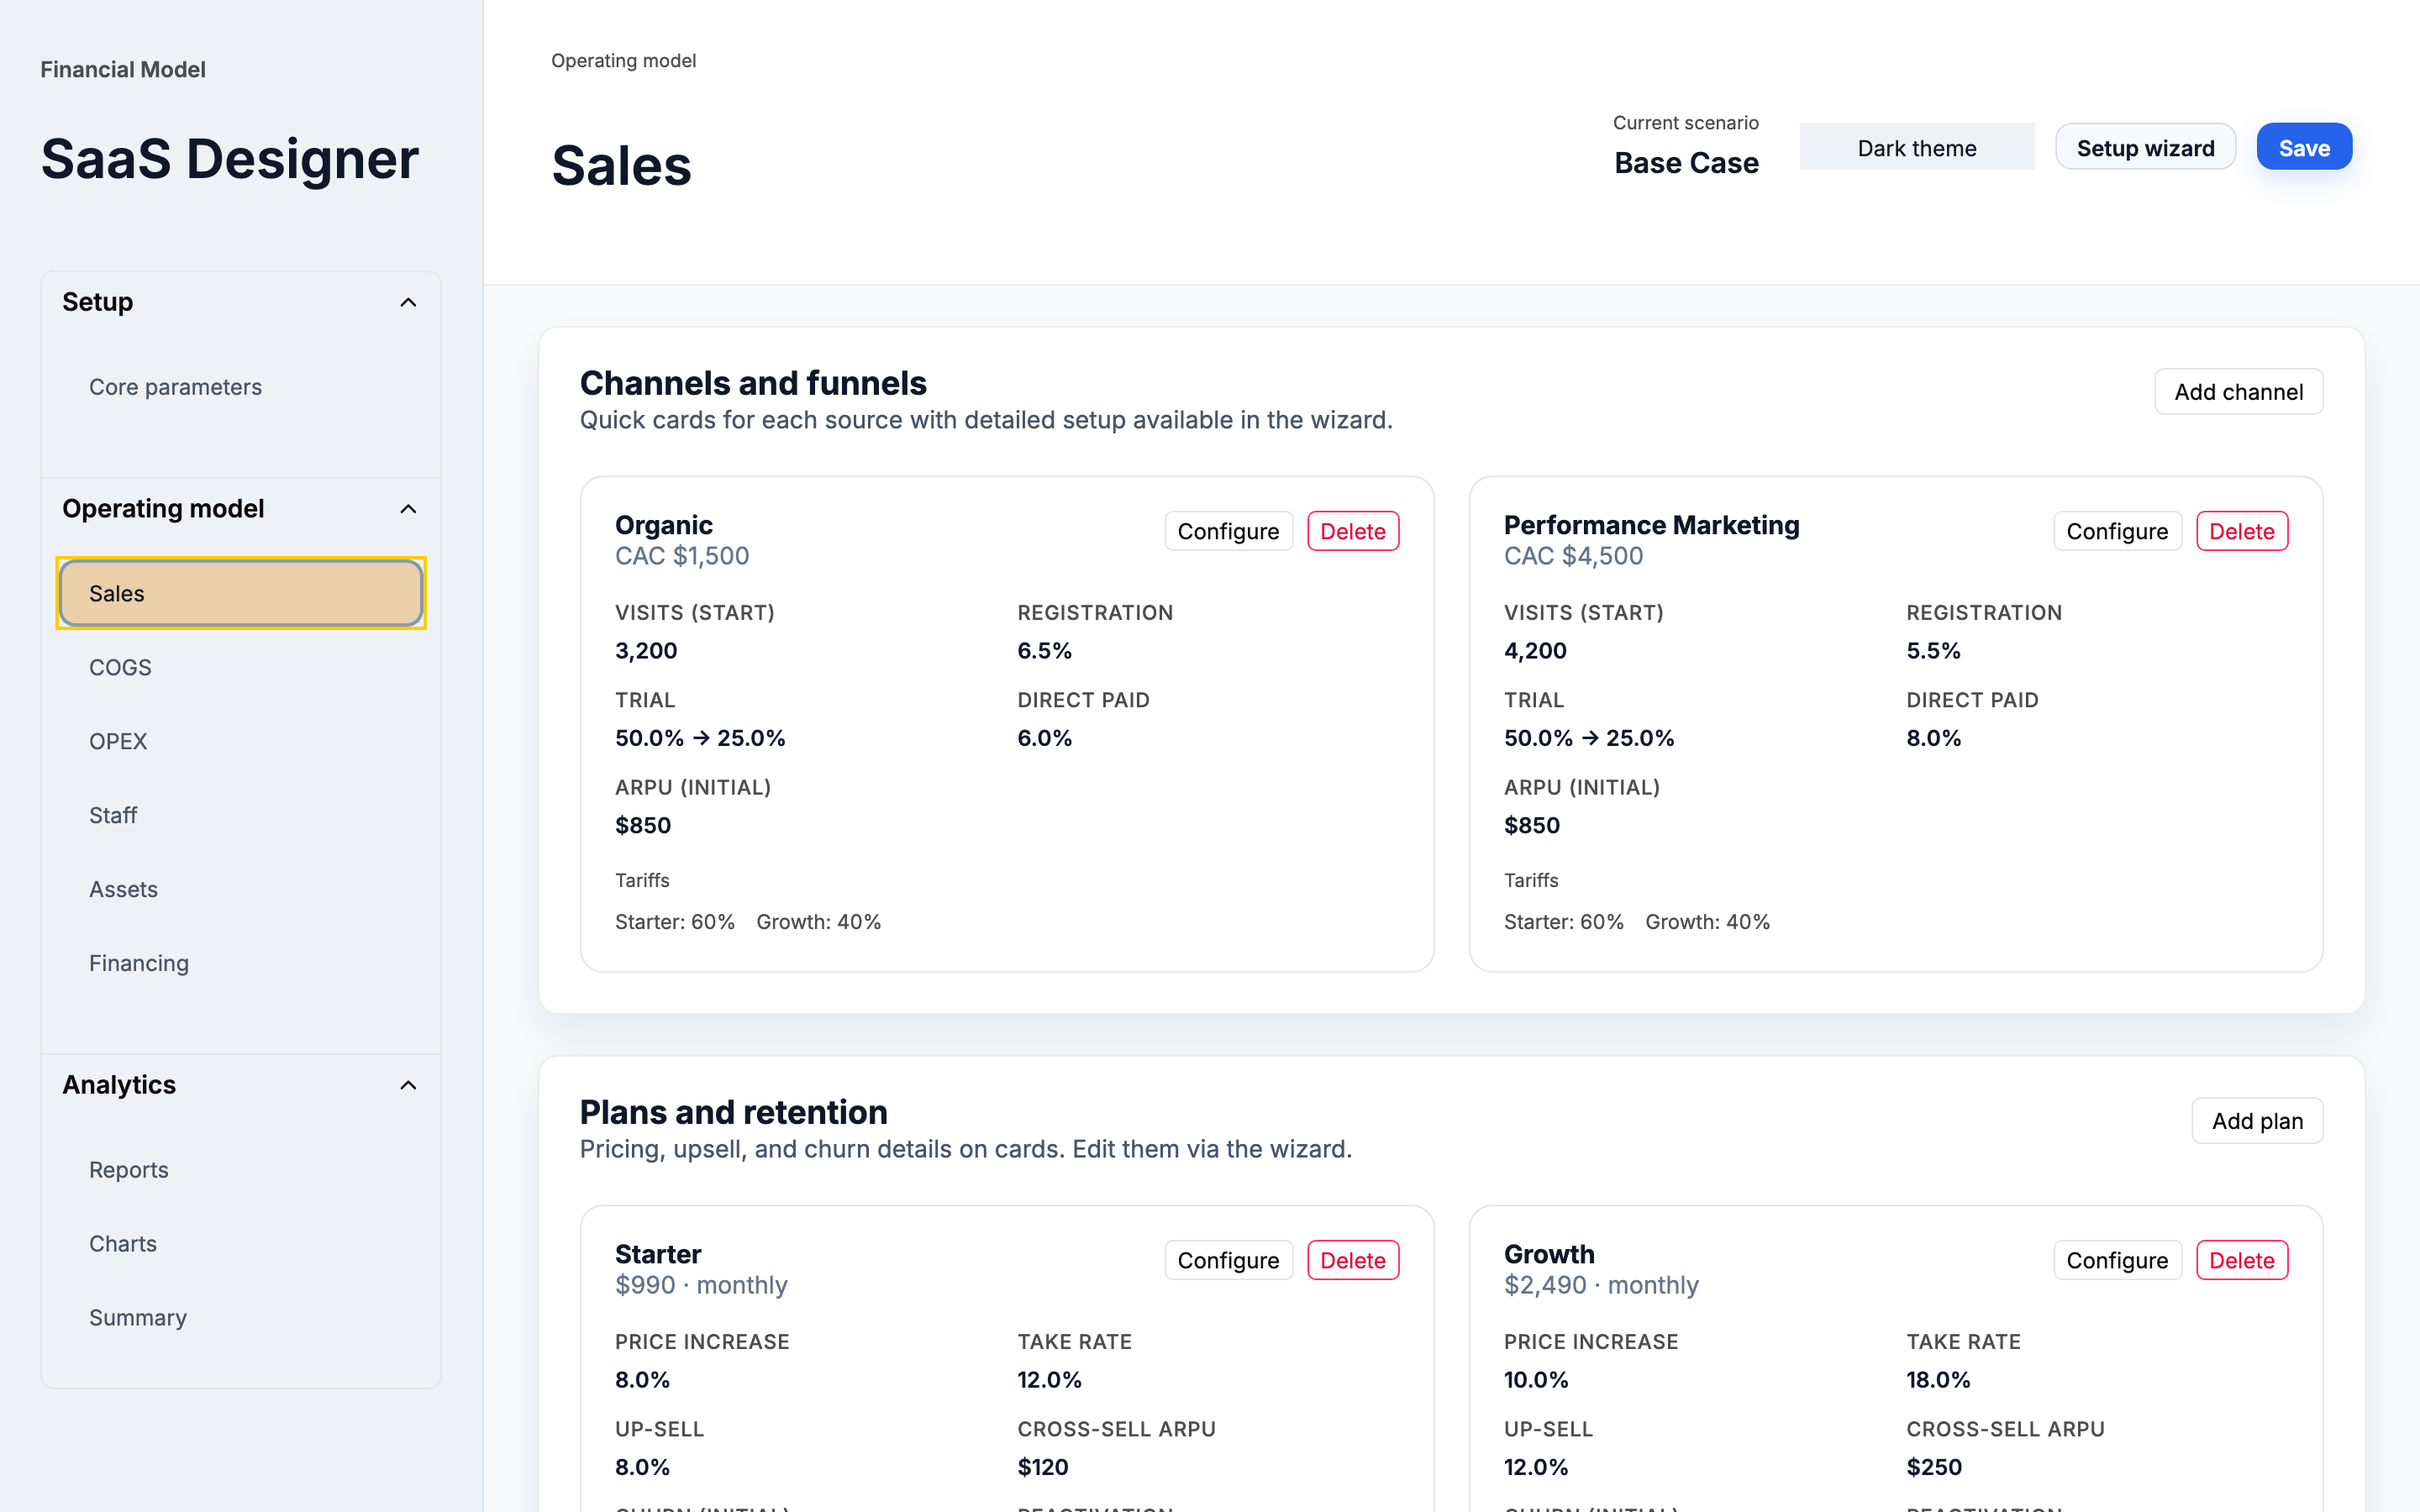Click Growth take rate value 18.0%
The height and width of the screenshot is (1512, 2420).
click(1938, 1380)
